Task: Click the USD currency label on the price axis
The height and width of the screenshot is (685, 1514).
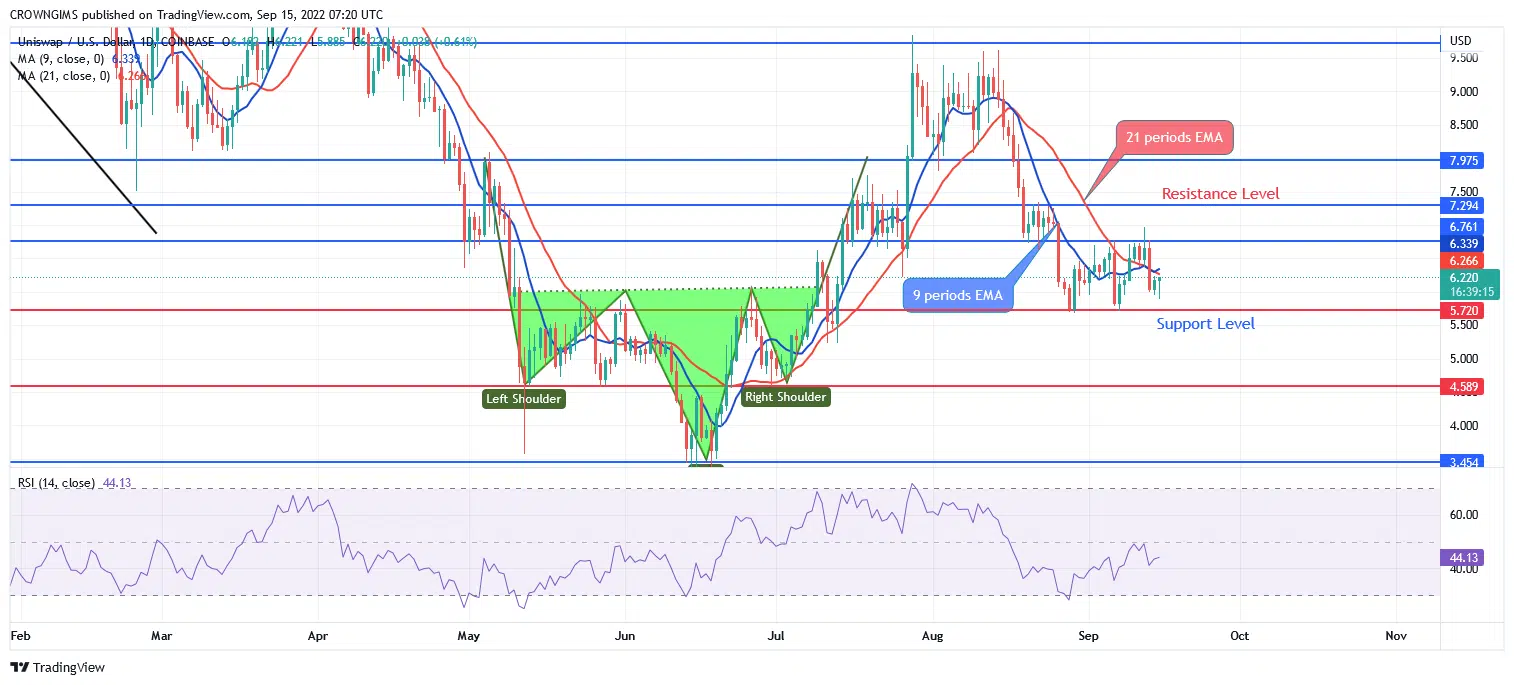Action: [x=1460, y=41]
